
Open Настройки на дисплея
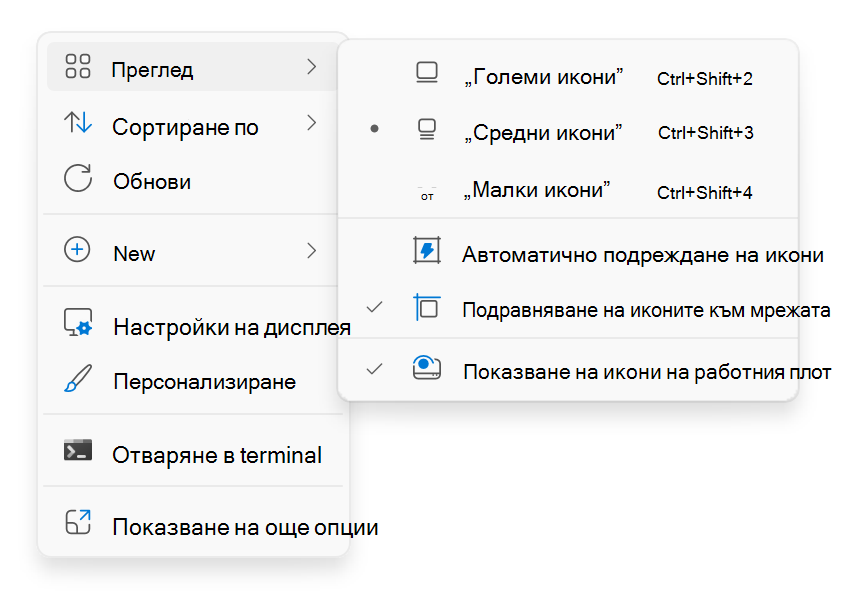pyautogui.click(x=192, y=325)
